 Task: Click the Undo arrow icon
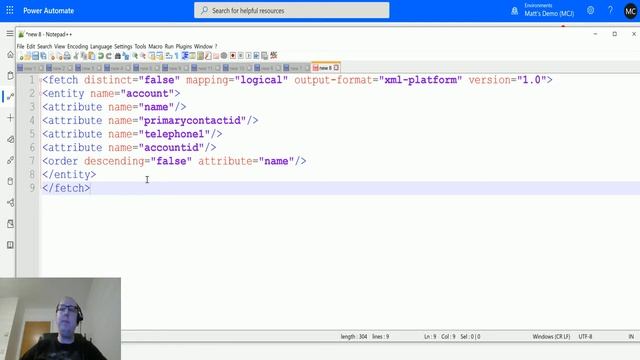click(100, 56)
